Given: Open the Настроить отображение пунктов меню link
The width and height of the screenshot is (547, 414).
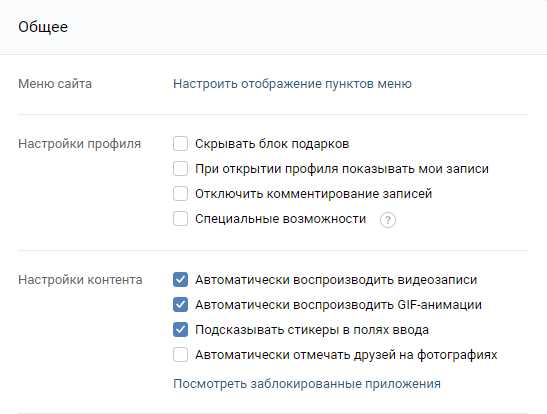Looking at the screenshot, I should tap(292, 84).
